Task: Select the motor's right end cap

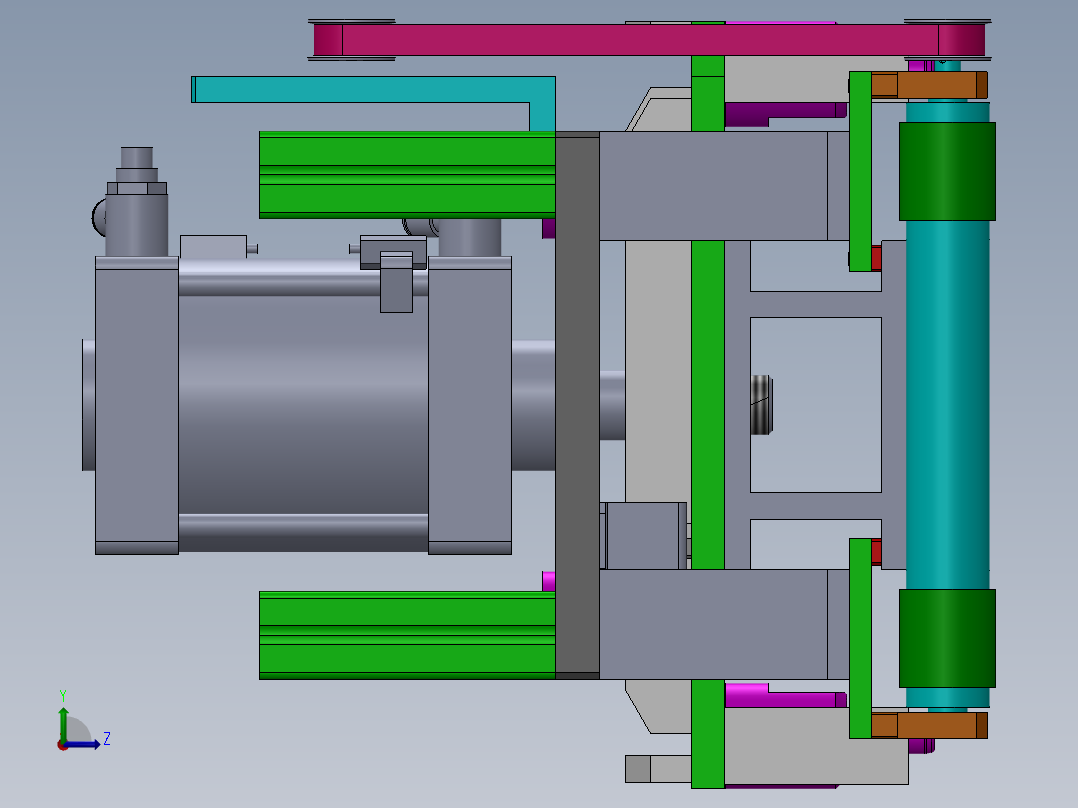Action: tap(470, 406)
